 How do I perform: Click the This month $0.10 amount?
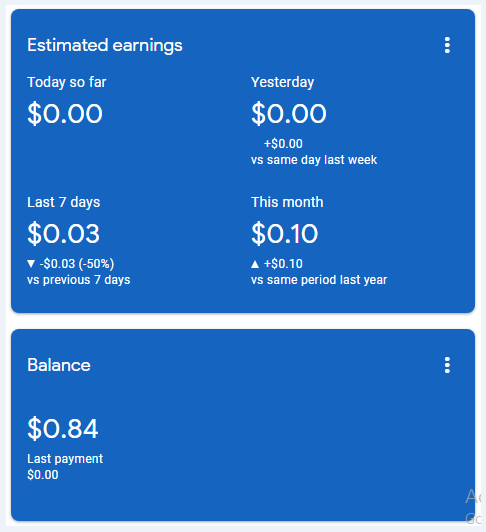click(x=284, y=233)
